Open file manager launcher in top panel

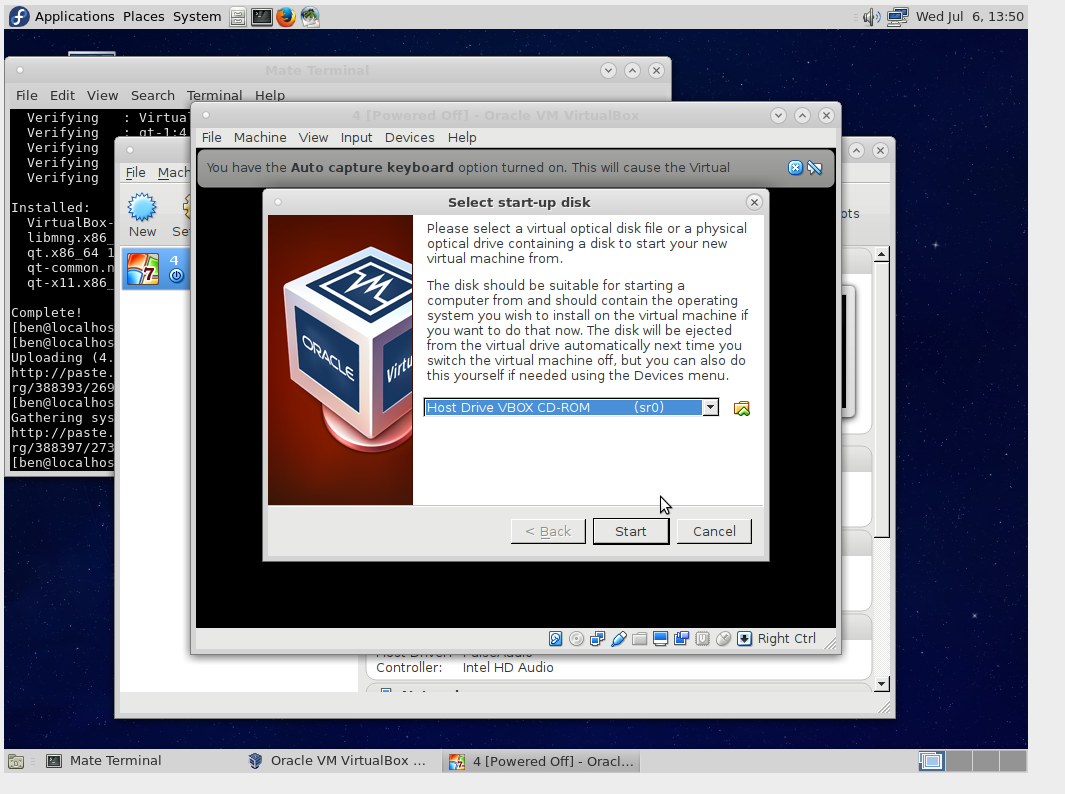tap(238, 16)
